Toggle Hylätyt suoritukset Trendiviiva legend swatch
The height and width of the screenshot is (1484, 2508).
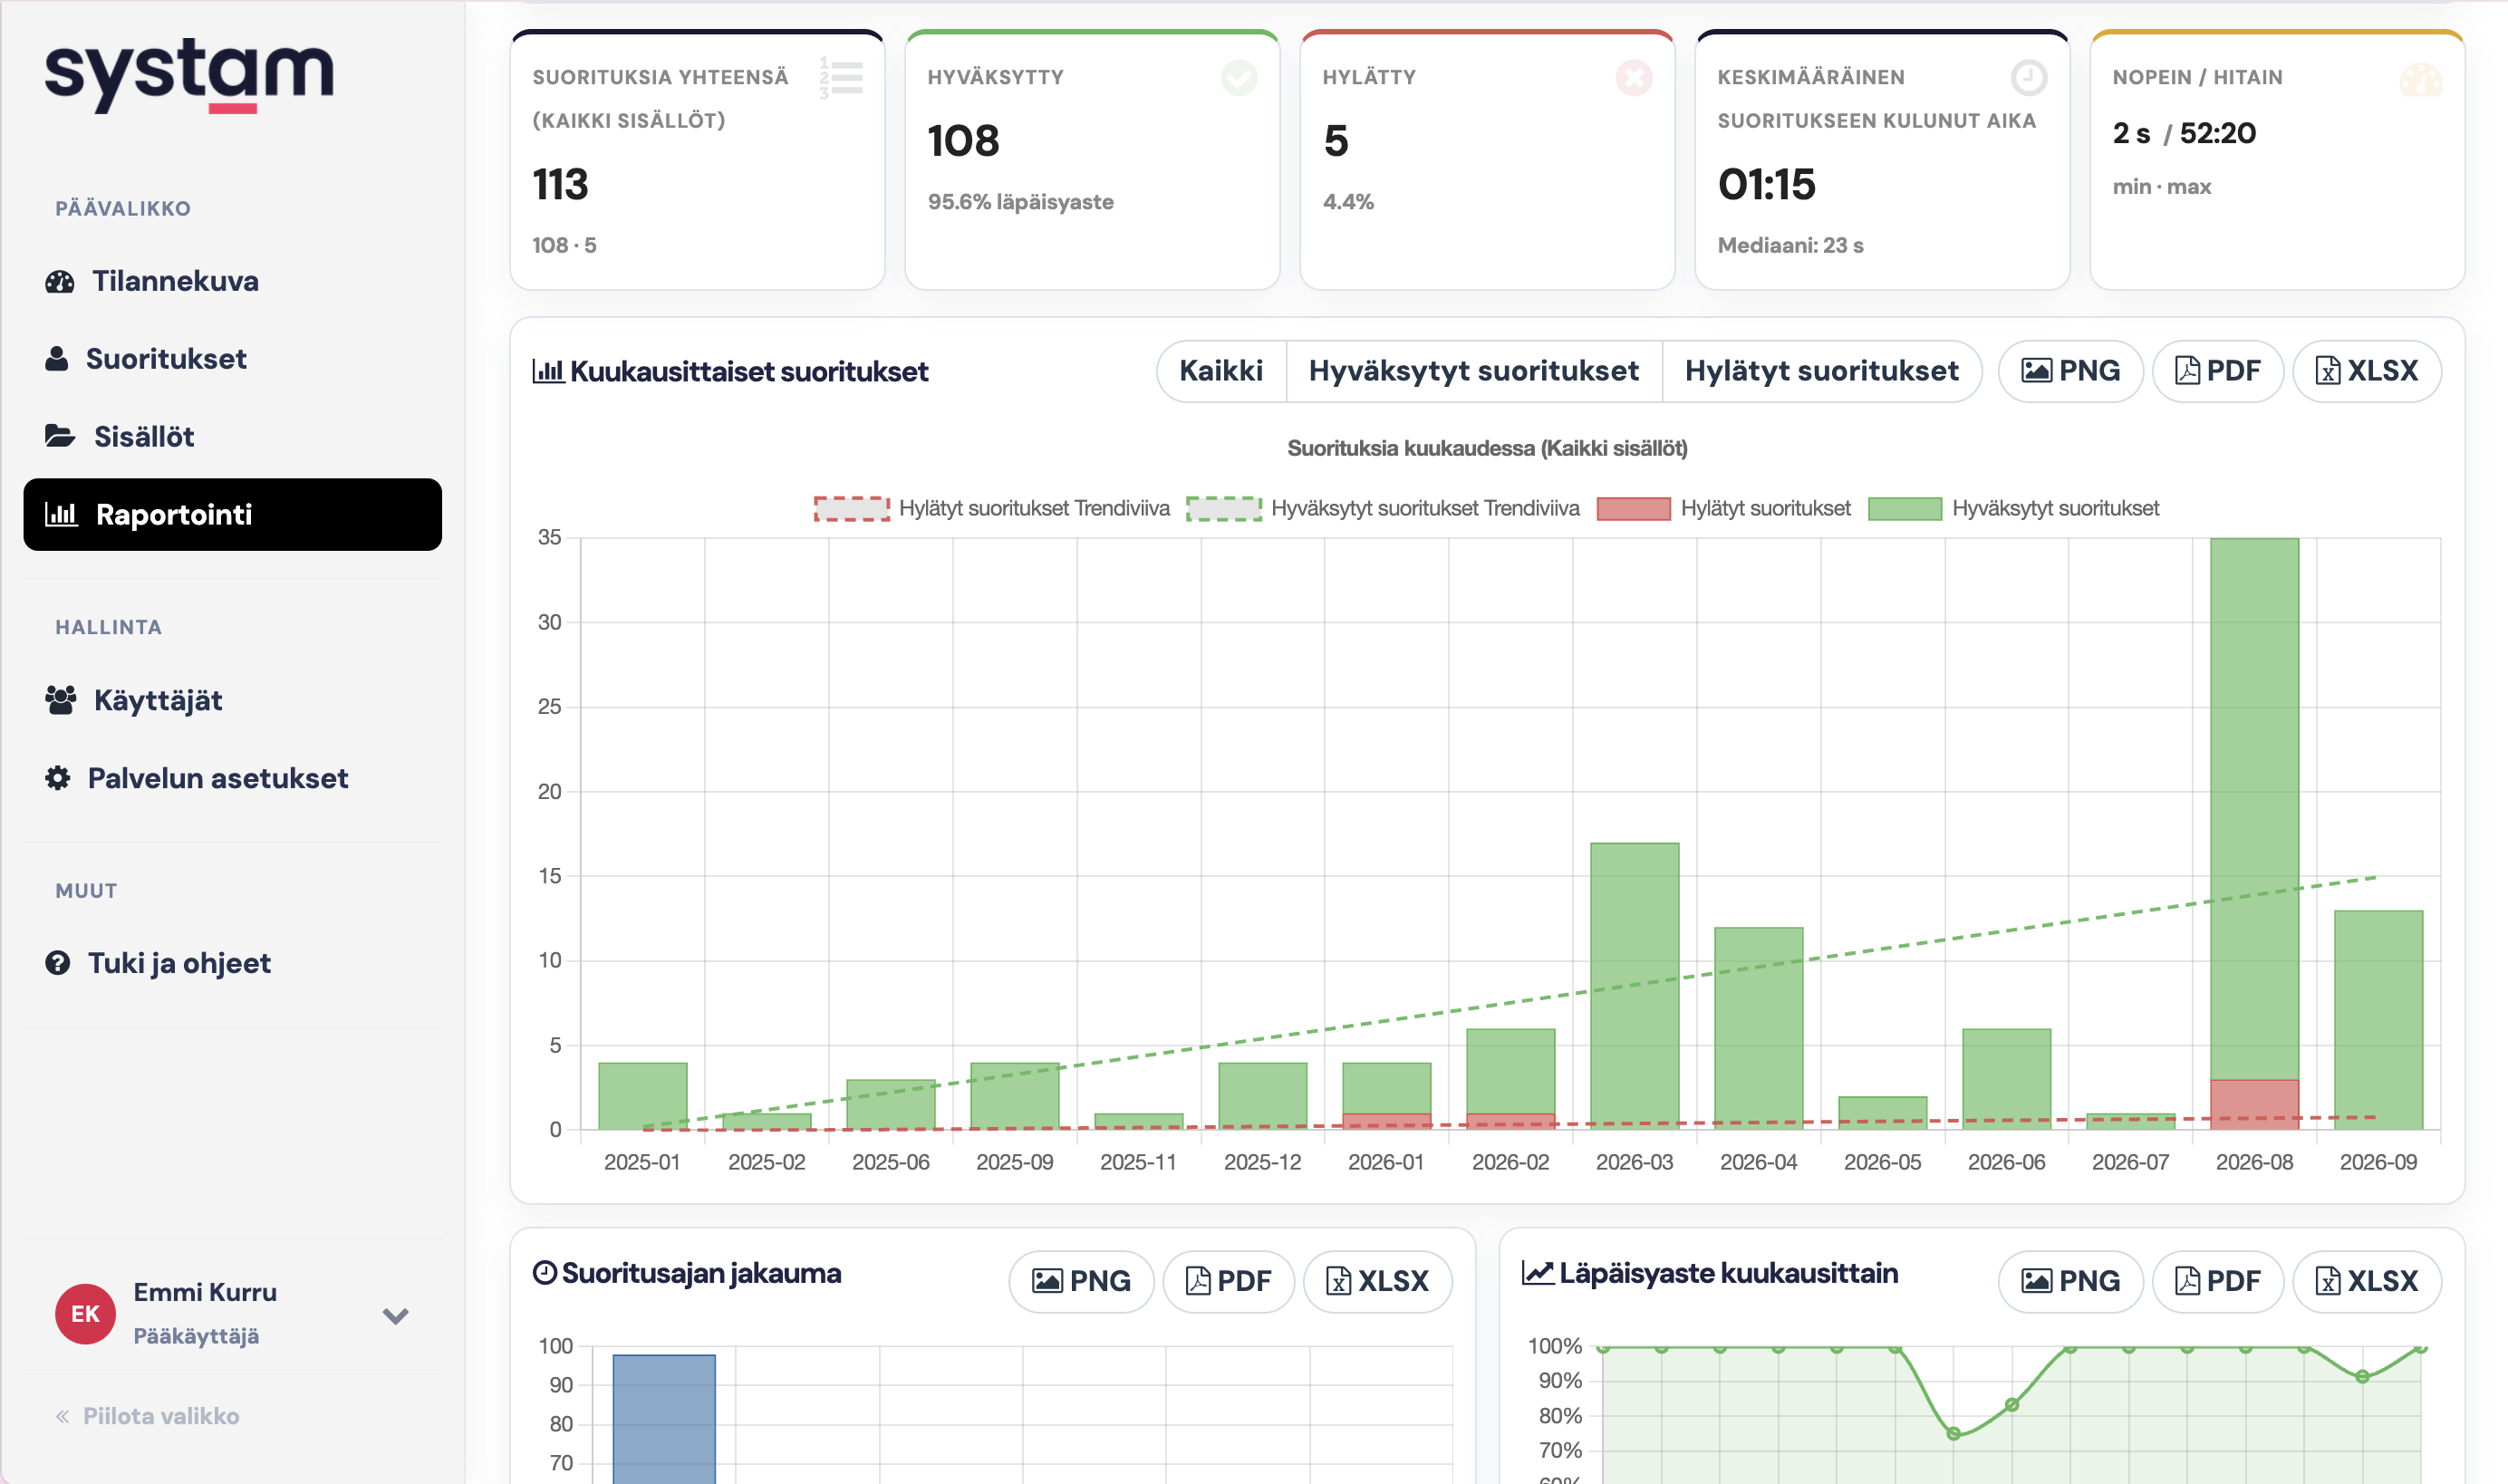pos(851,508)
